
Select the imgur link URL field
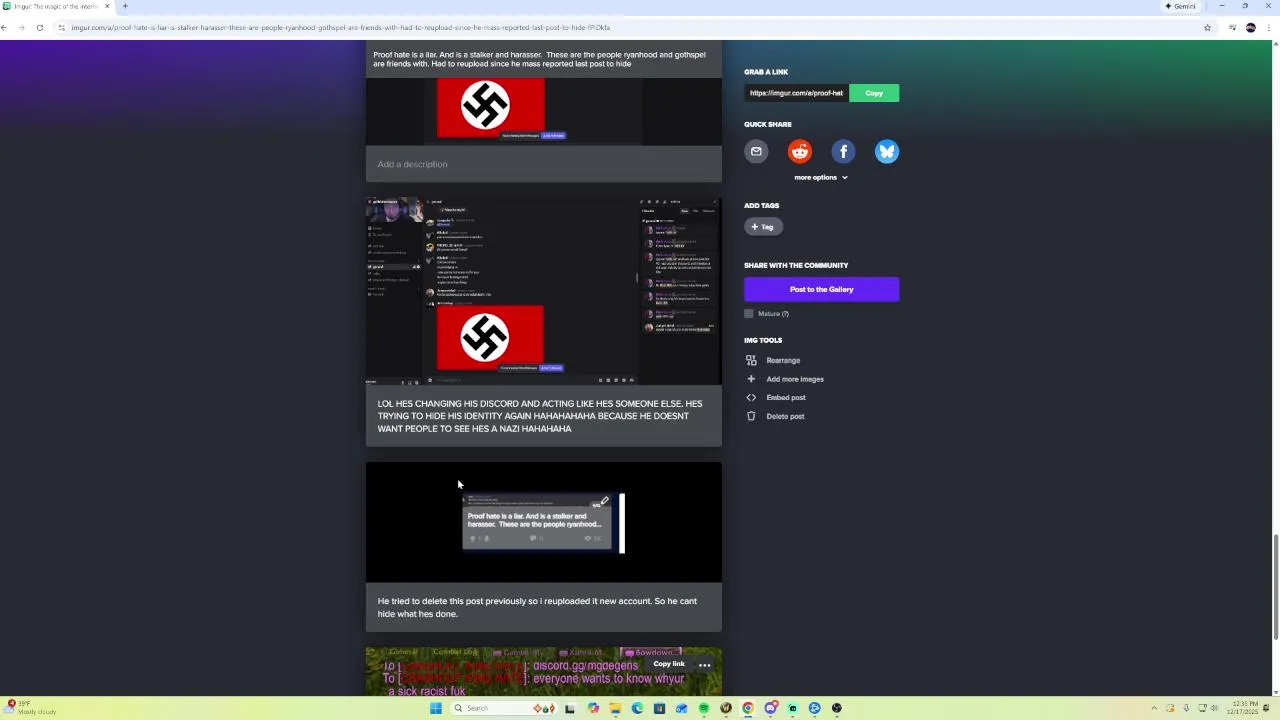click(796, 93)
